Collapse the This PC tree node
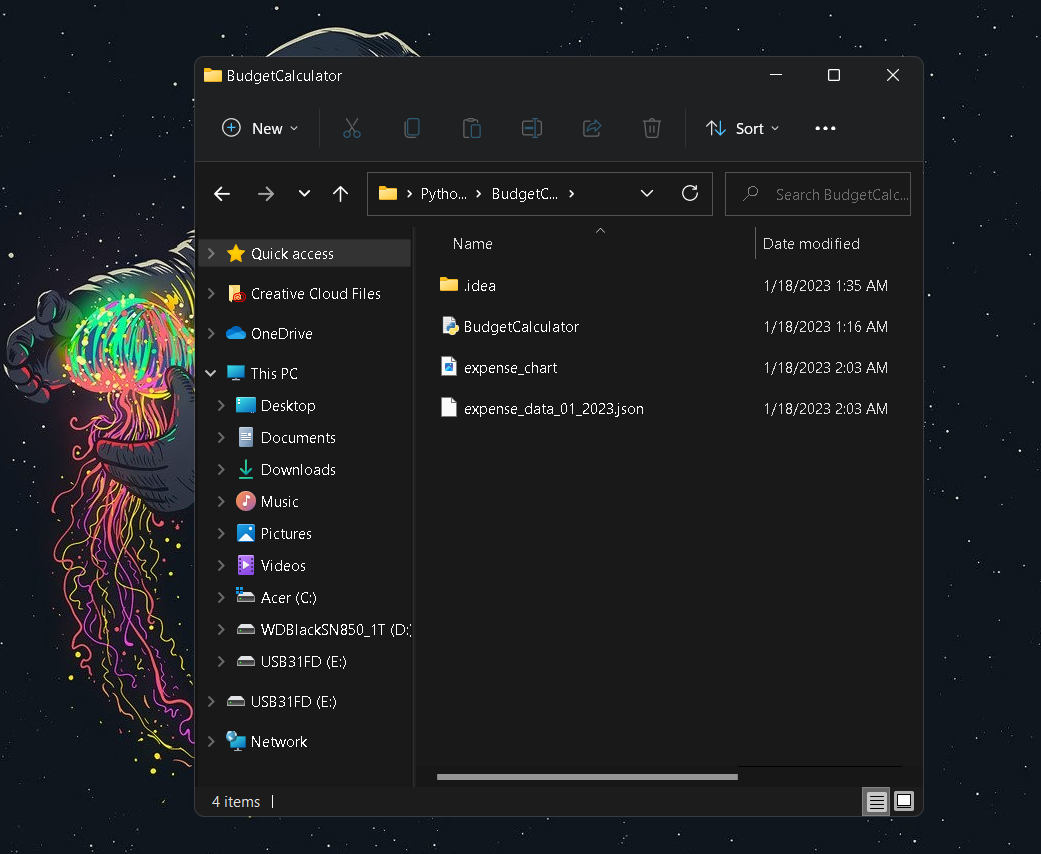 point(211,373)
